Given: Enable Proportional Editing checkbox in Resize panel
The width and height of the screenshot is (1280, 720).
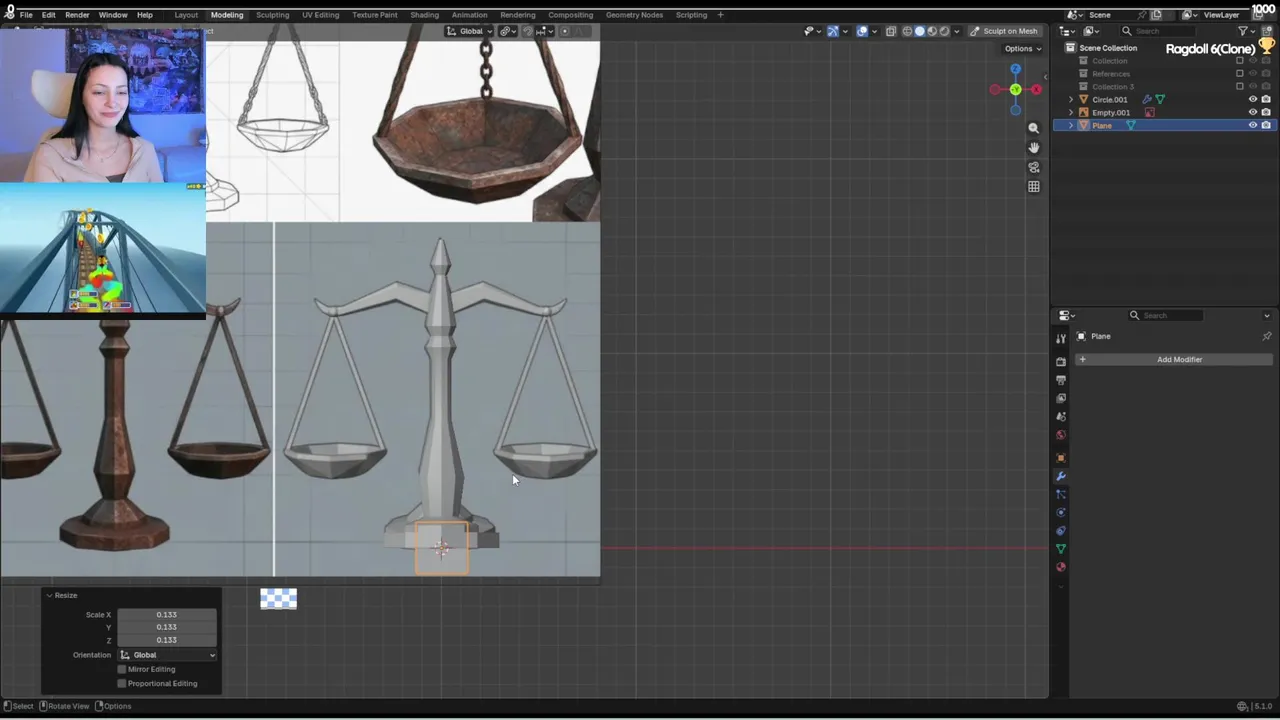Looking at the screenshot, I should click(x=122, y=683).
